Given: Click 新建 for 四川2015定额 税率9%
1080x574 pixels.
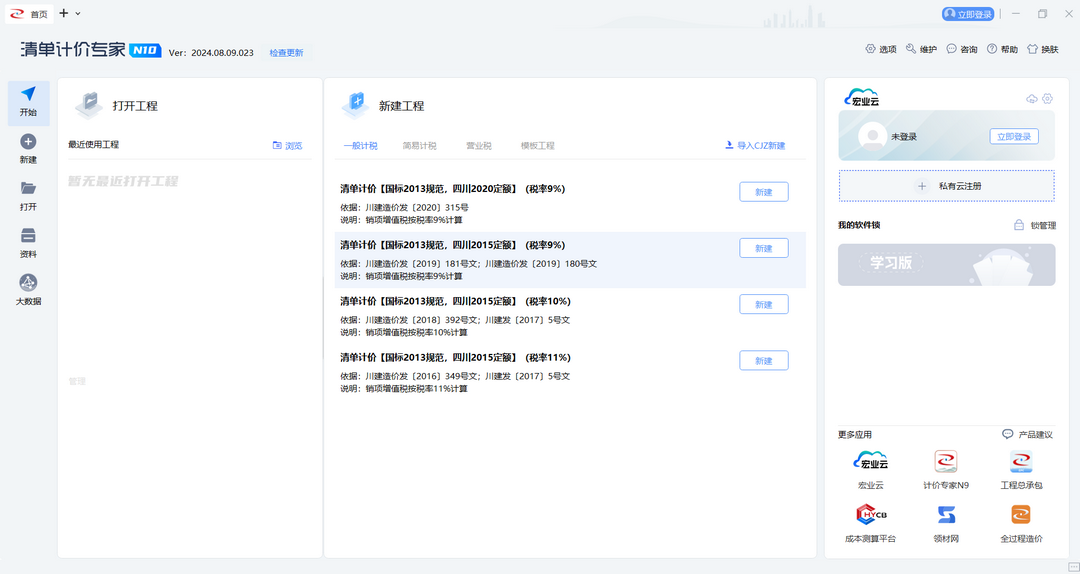Looking at the screenshot, I should pyautogui.click(x=764, y=248).
